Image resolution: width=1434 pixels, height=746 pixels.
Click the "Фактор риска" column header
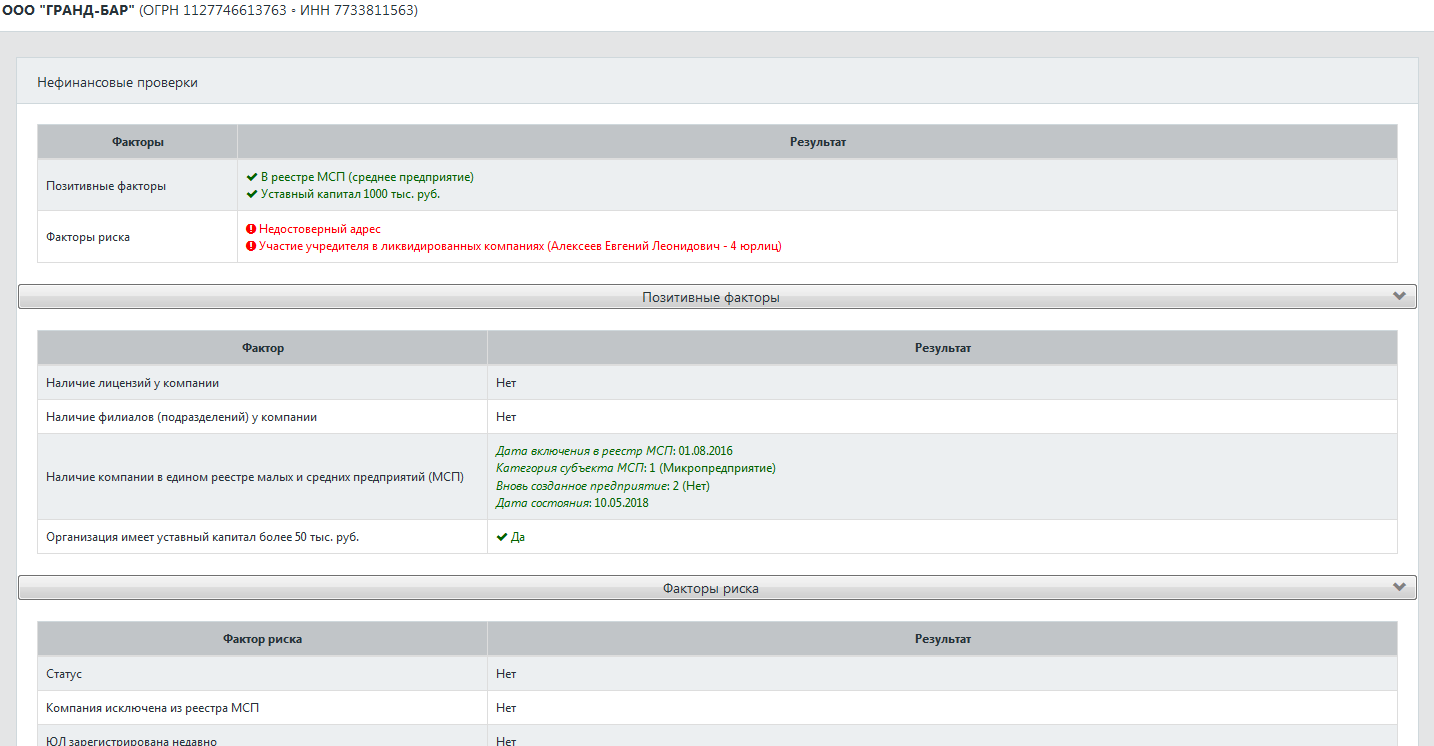click(x=262, y=639)
